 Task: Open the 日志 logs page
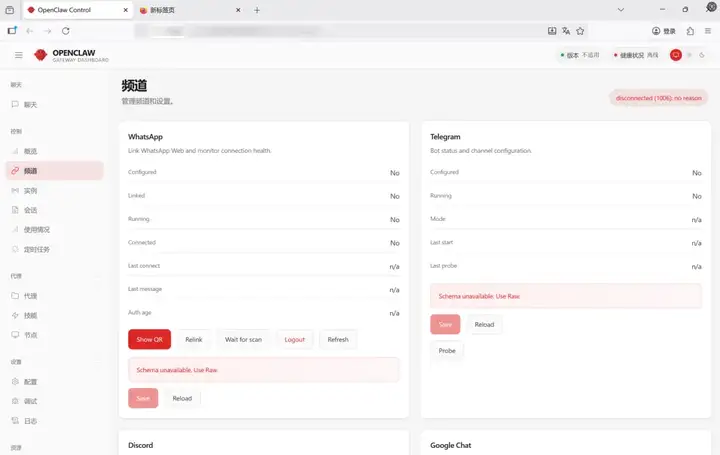pyautogui.click(x=54, y=421)
